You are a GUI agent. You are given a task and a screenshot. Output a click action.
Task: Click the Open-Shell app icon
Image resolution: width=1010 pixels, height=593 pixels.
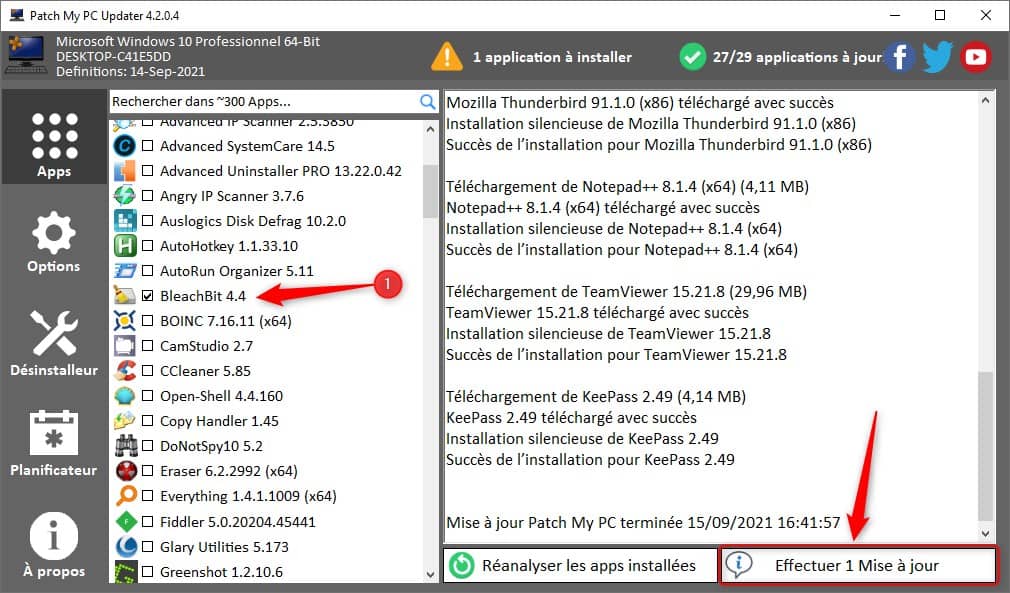pos(124,396)
